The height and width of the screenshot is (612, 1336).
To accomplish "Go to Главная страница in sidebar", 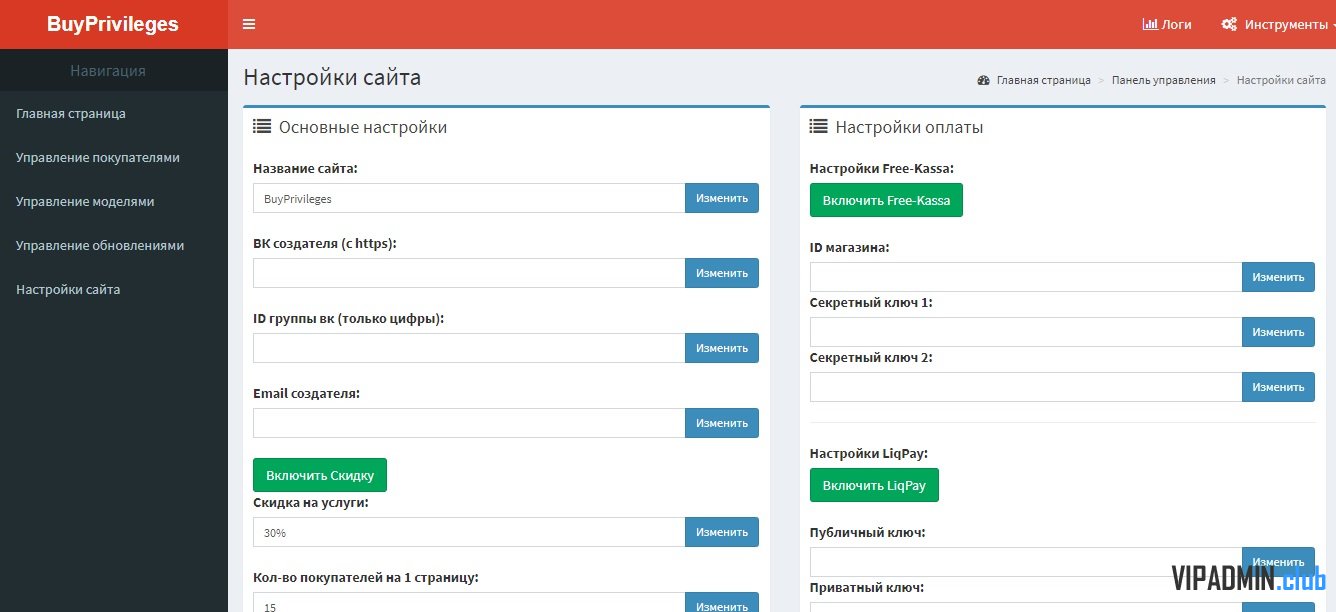I will point(114,113).
